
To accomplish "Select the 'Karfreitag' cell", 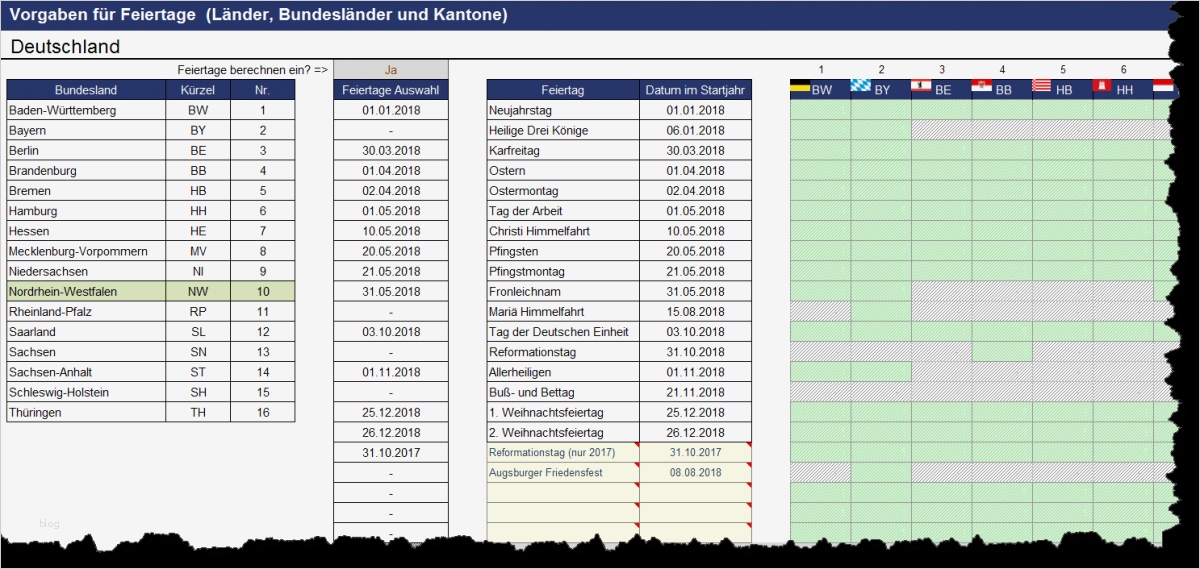I will [x=563, y=150].
